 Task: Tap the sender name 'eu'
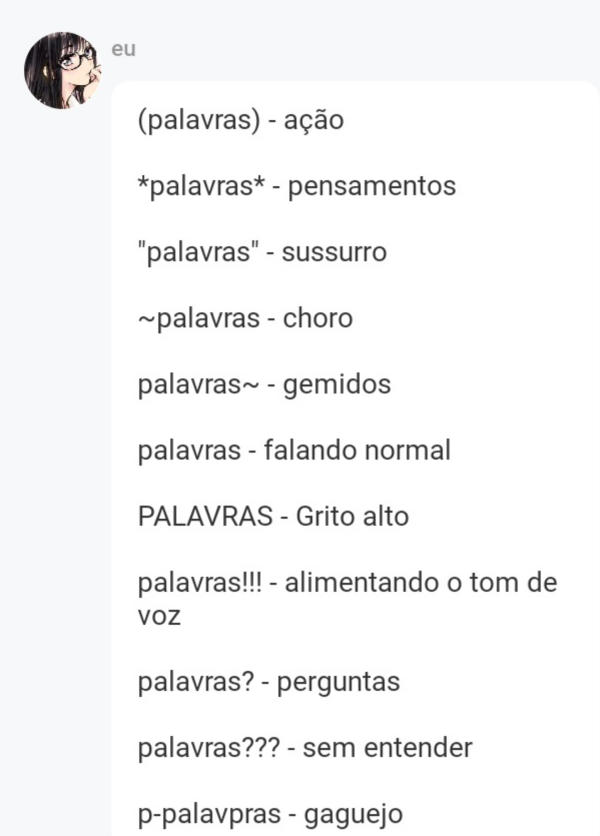[124, 49]
